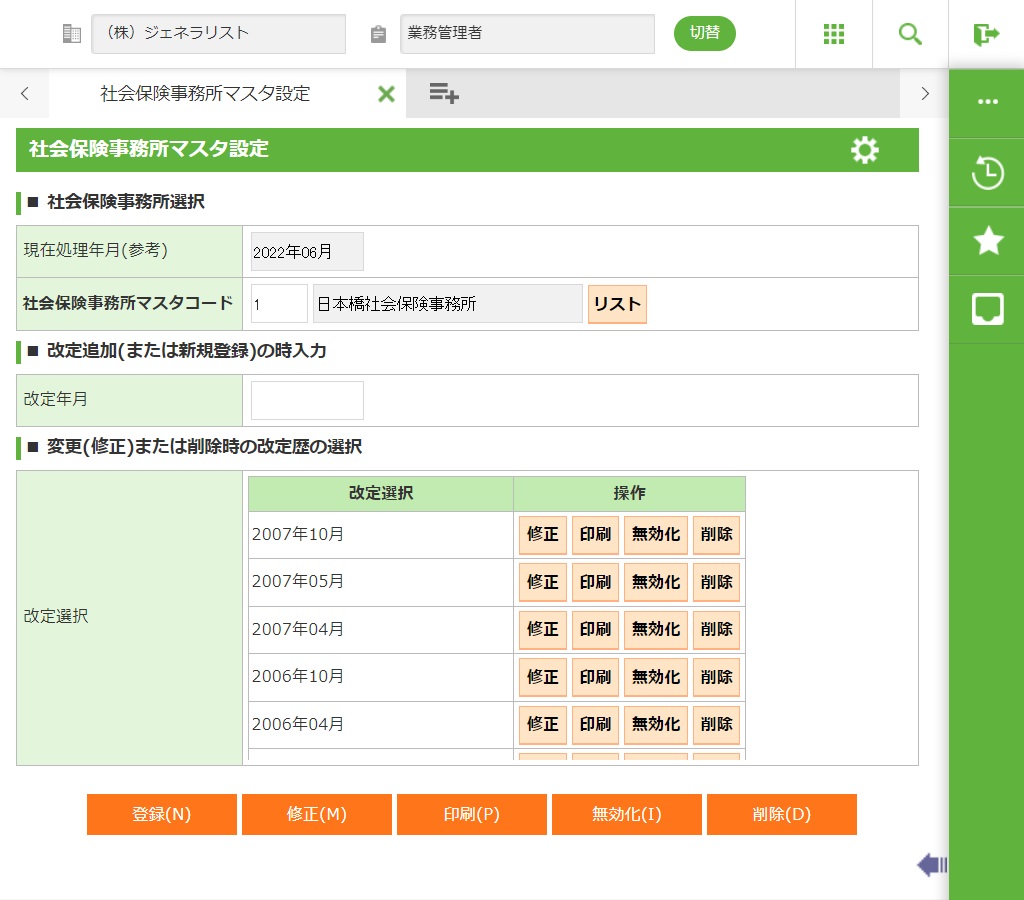Click the search magnifier icon
The height and width of the screenshot is (900, 1024).
[x=910, y=34]
